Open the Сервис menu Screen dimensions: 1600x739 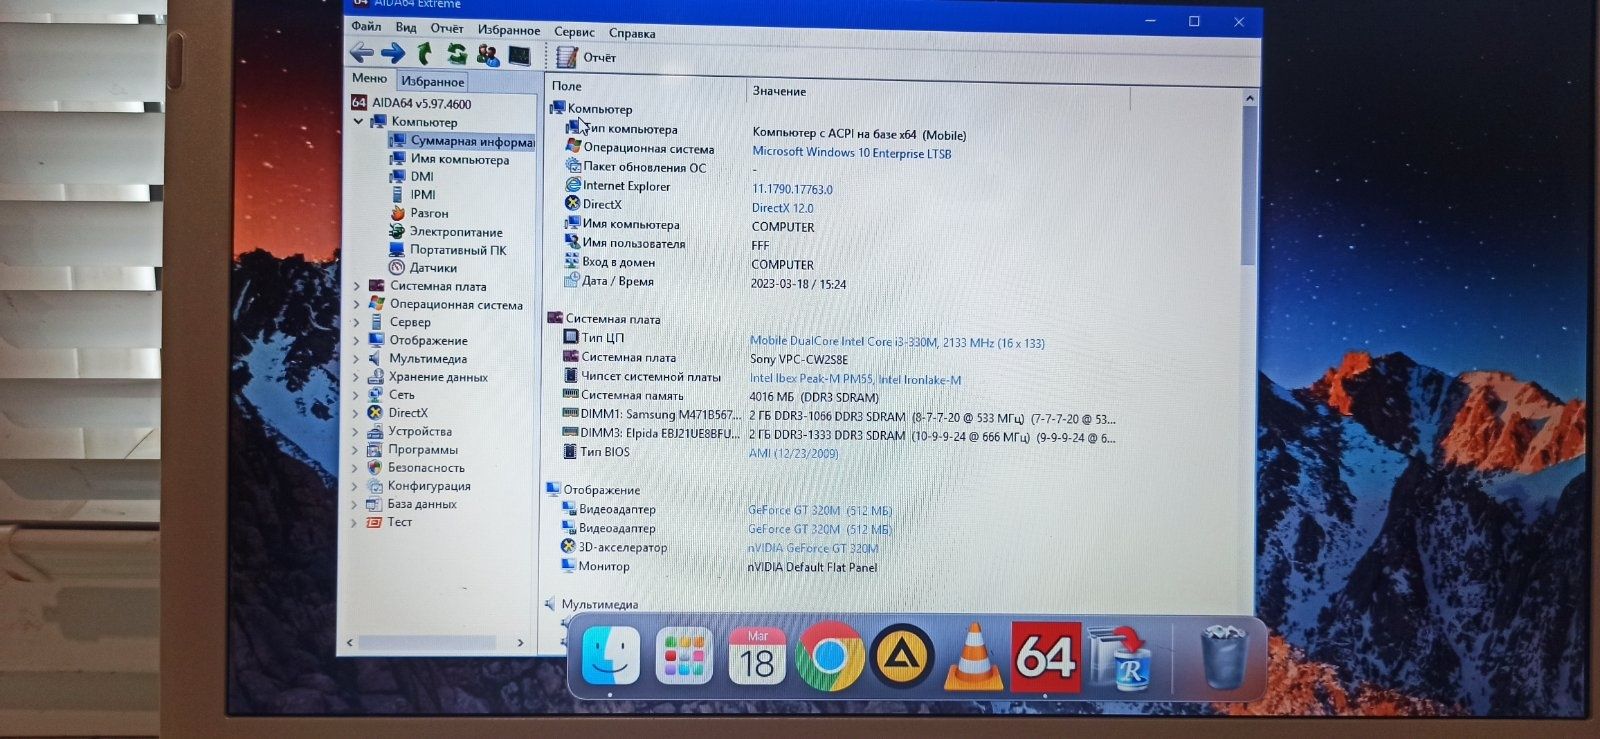click(574, 32)
